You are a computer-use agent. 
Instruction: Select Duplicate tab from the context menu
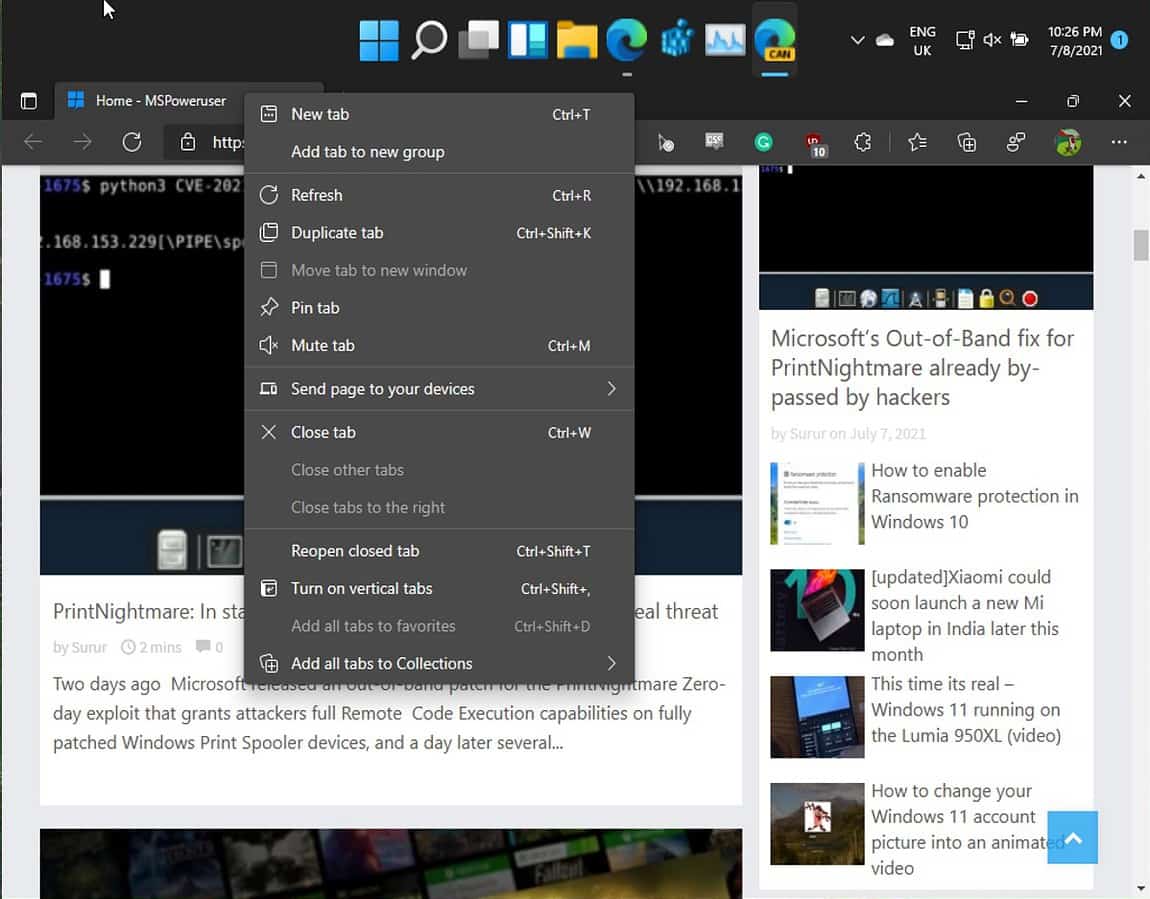[x=335, y=232]
